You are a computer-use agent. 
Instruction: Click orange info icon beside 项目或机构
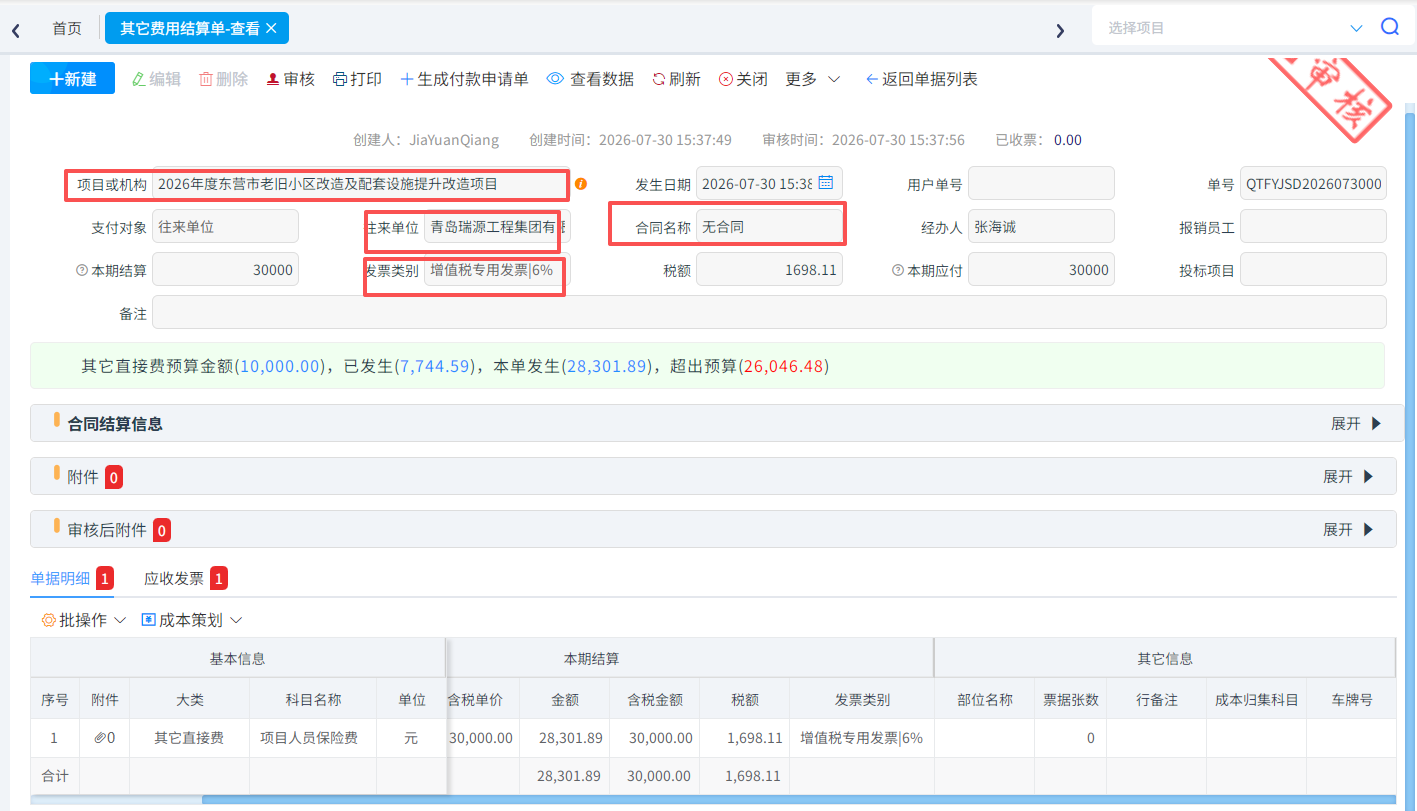[581, 184]
